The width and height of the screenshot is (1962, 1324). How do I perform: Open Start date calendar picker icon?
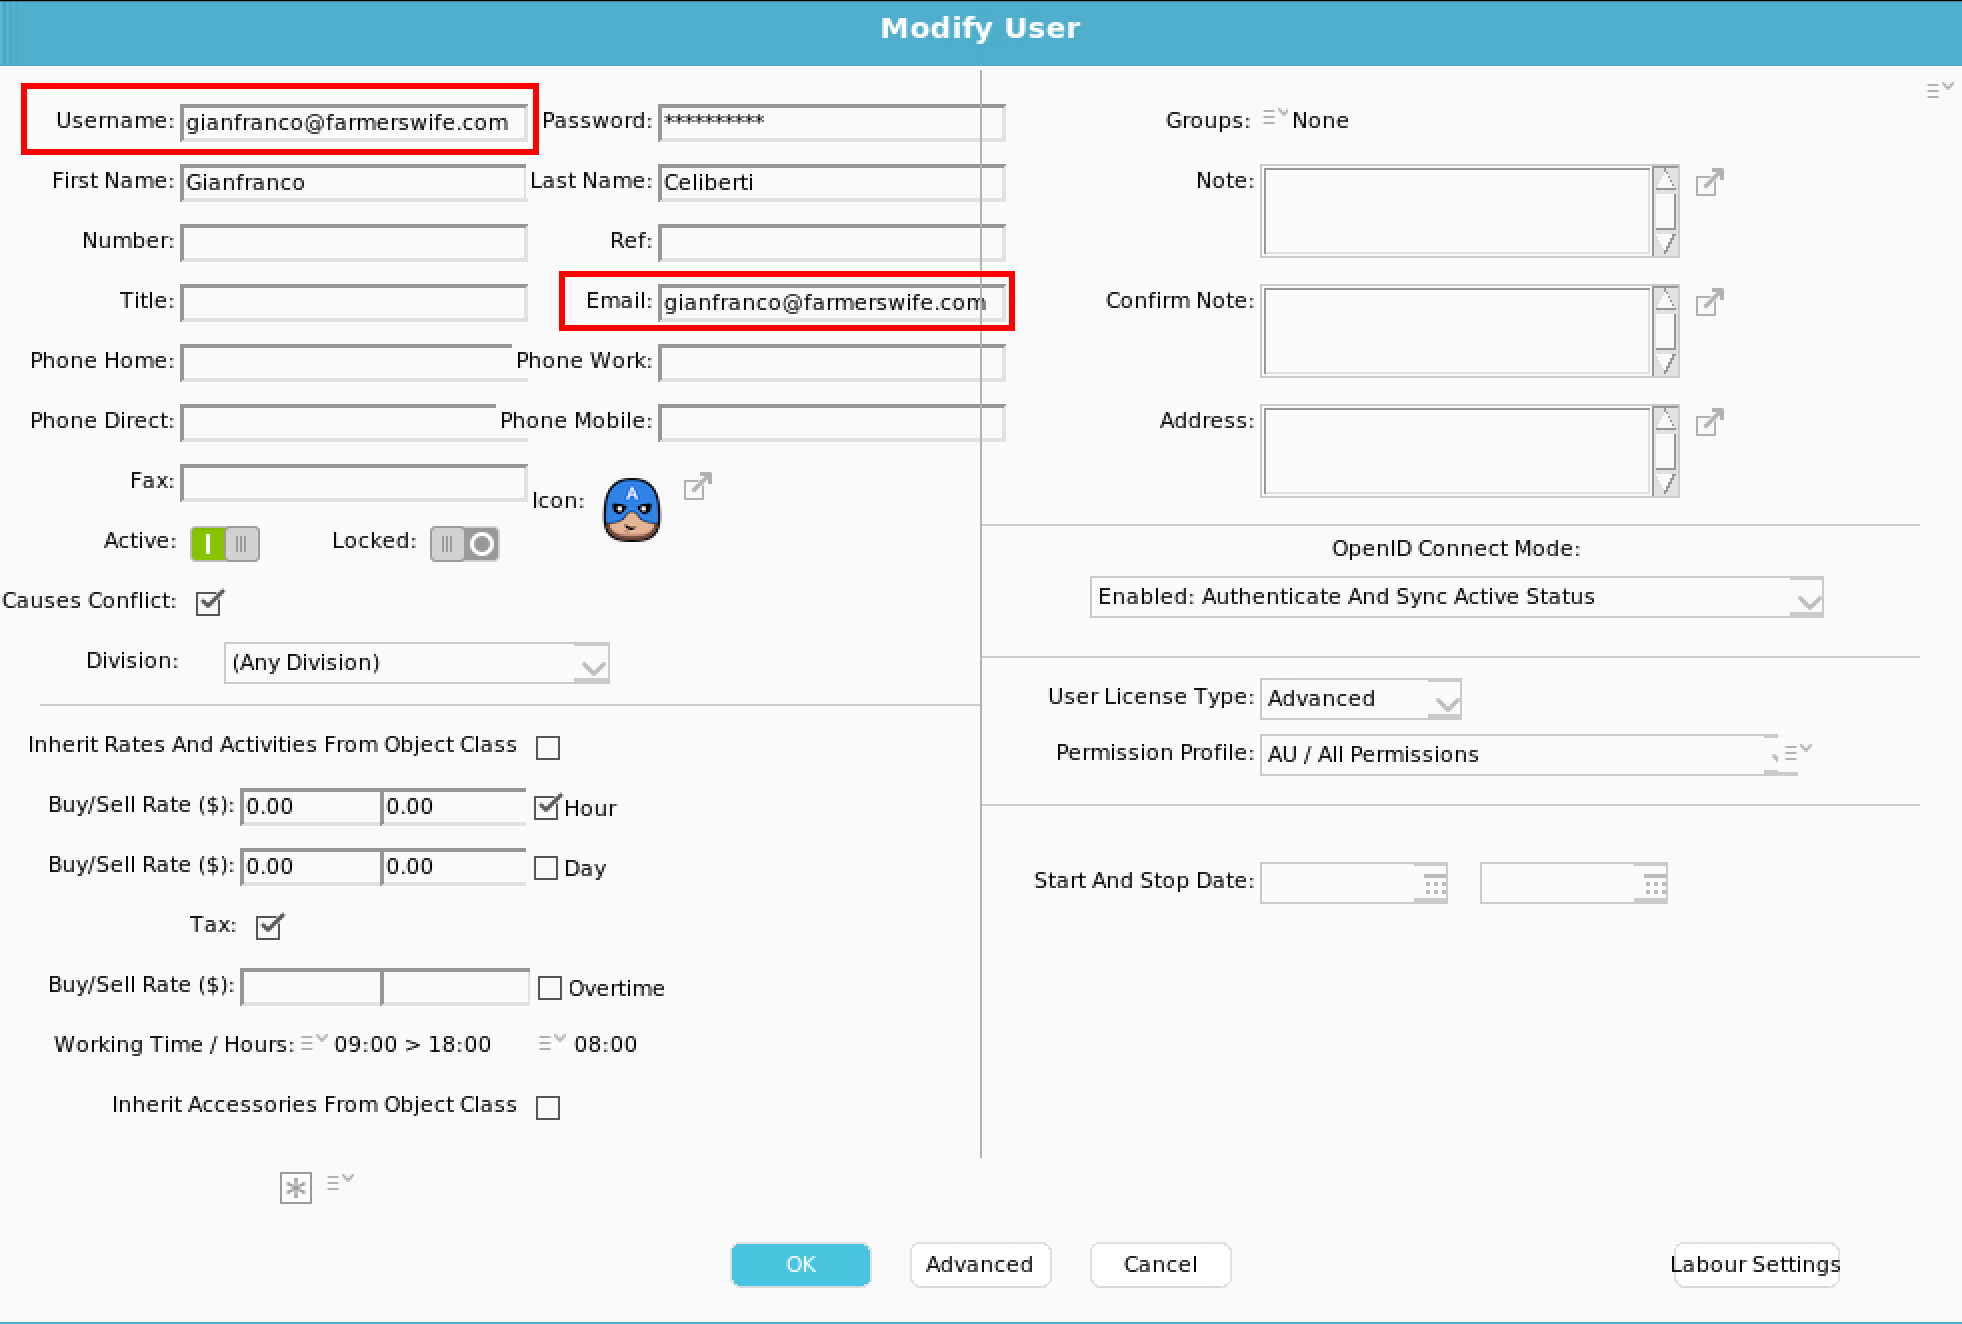[1435, 884]
